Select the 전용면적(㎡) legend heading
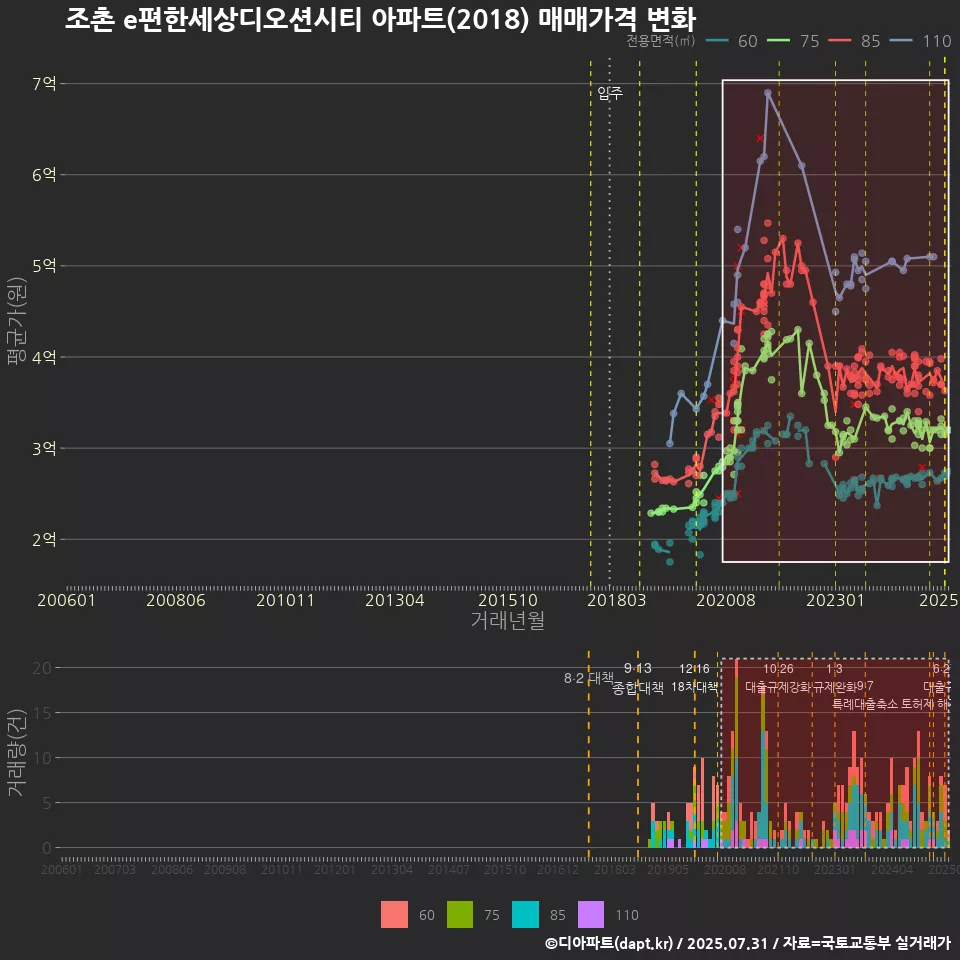This screenshot has height=960, width=960. (x=661, y=41)
